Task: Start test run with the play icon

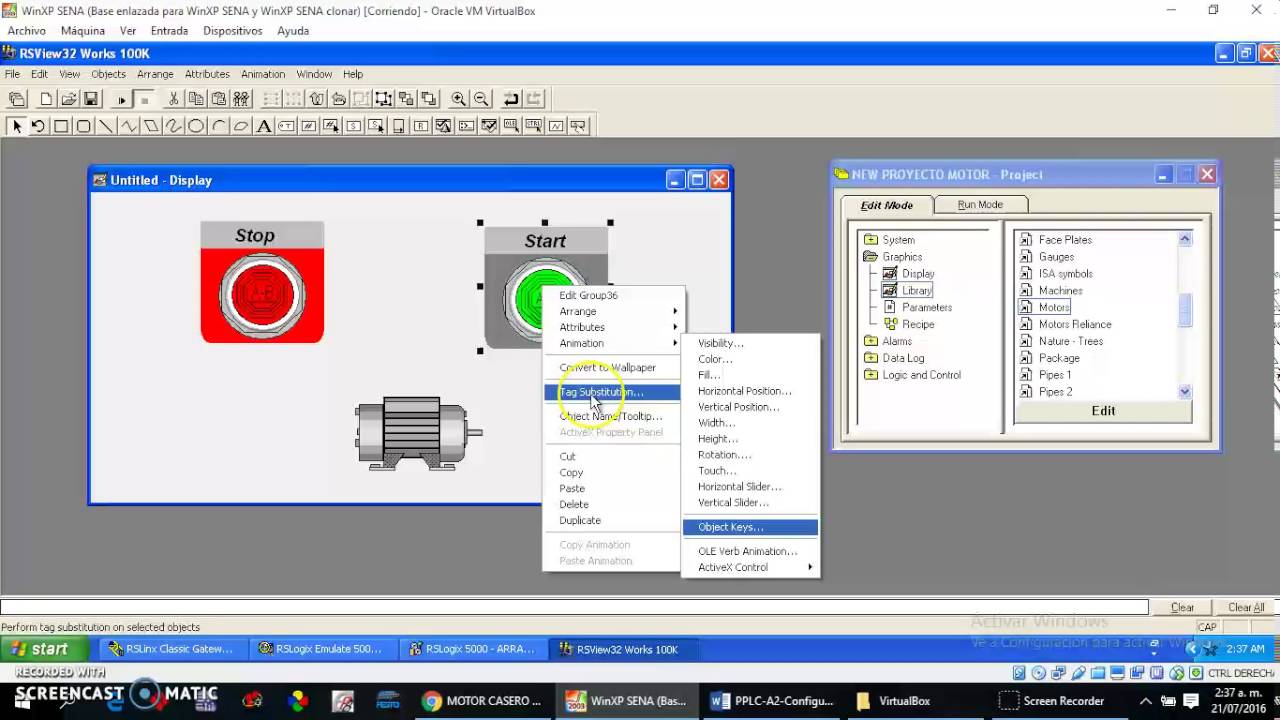Action: tap(122, 99)
